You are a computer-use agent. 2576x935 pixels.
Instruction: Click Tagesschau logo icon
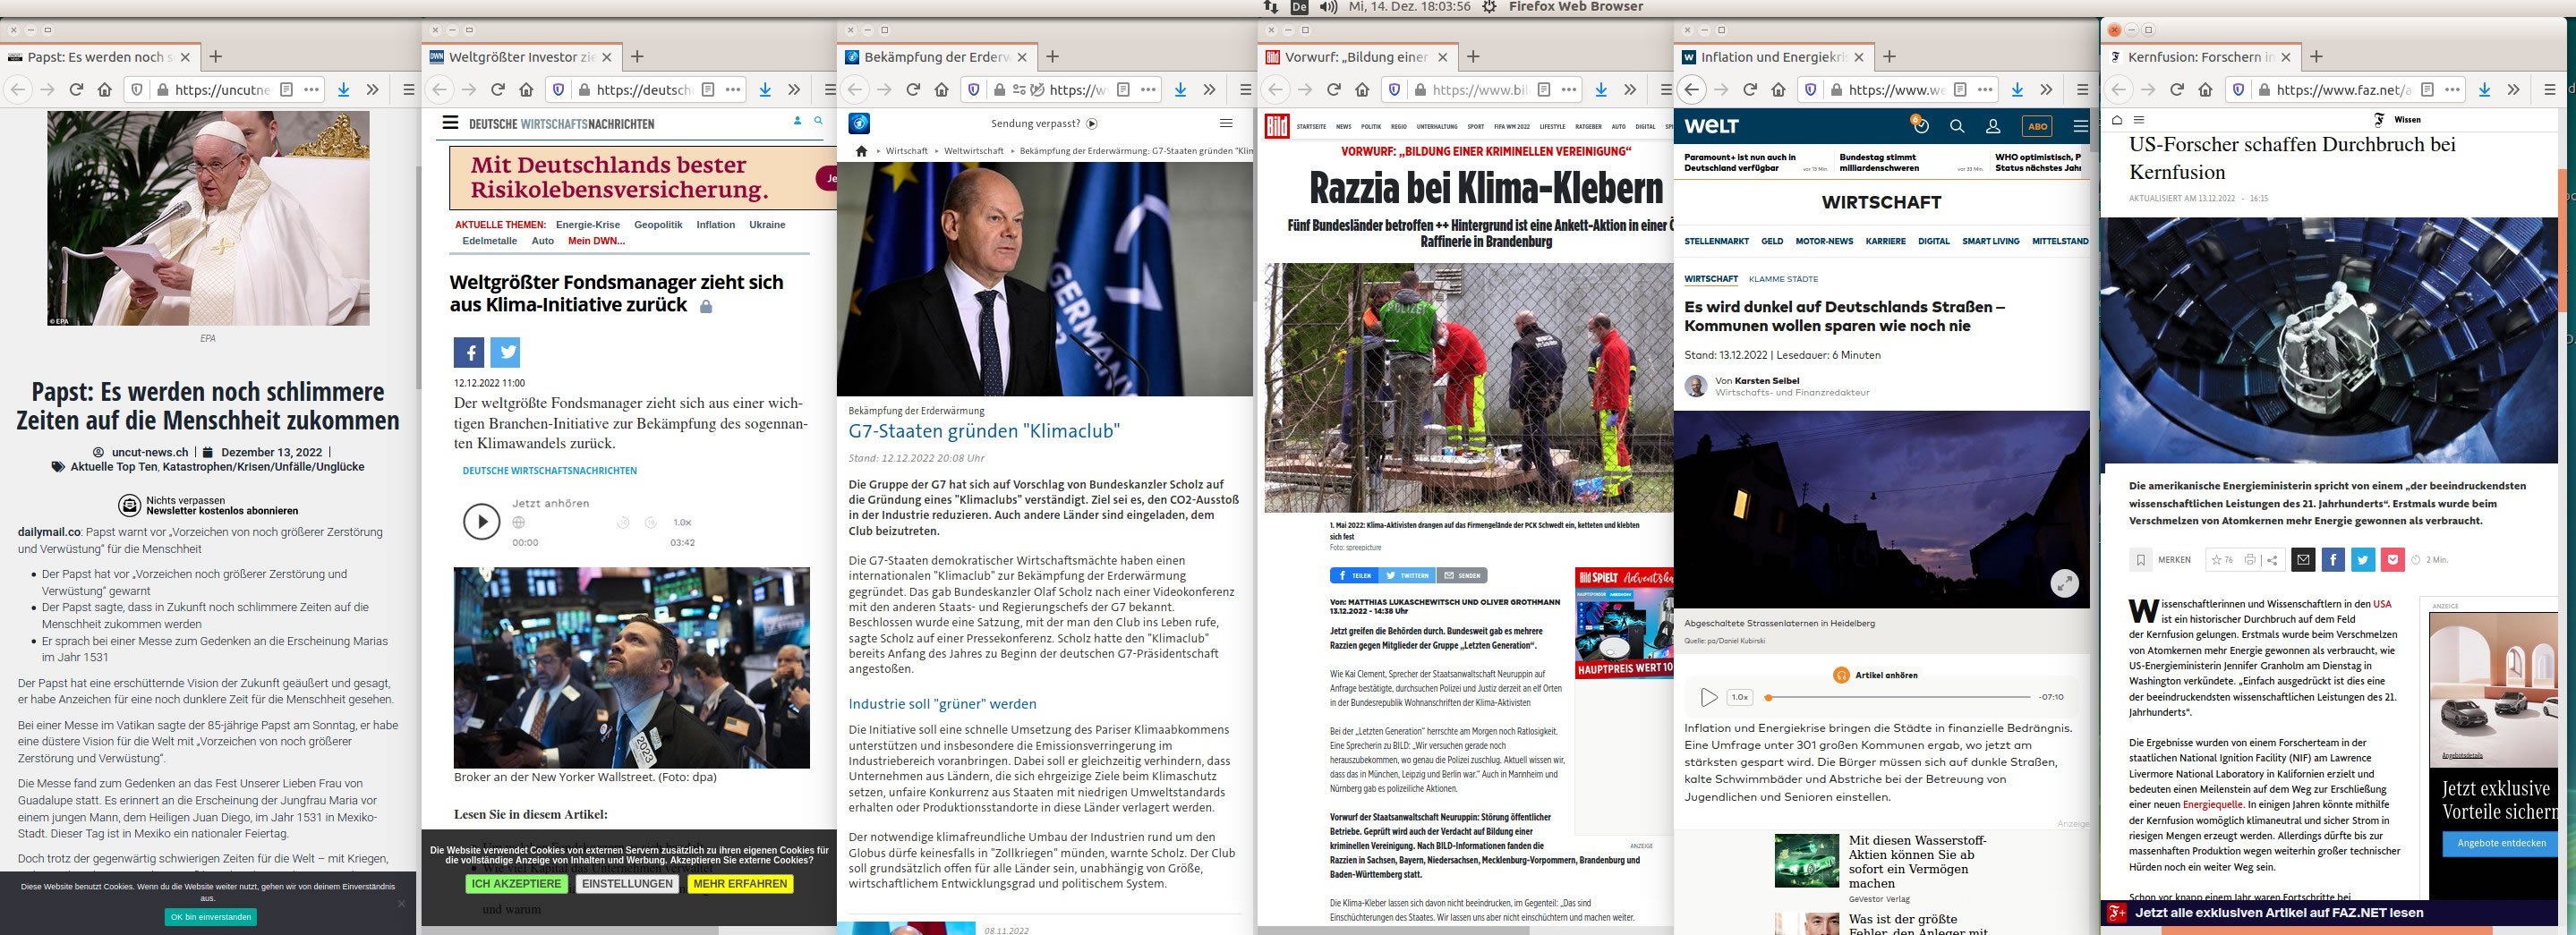click(859, 124)
